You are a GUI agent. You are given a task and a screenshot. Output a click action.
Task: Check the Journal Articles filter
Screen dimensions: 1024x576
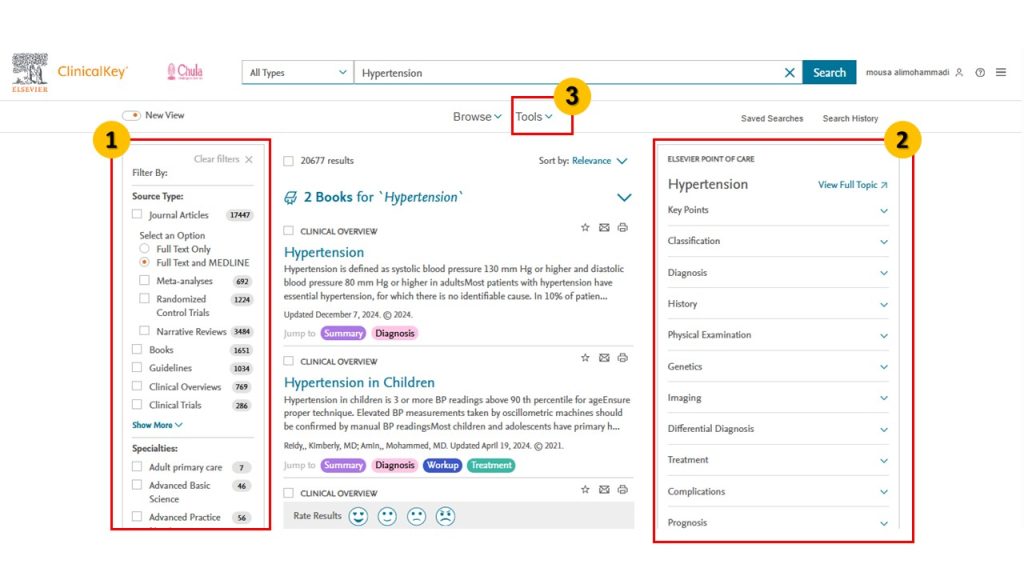tap(136, 214)
